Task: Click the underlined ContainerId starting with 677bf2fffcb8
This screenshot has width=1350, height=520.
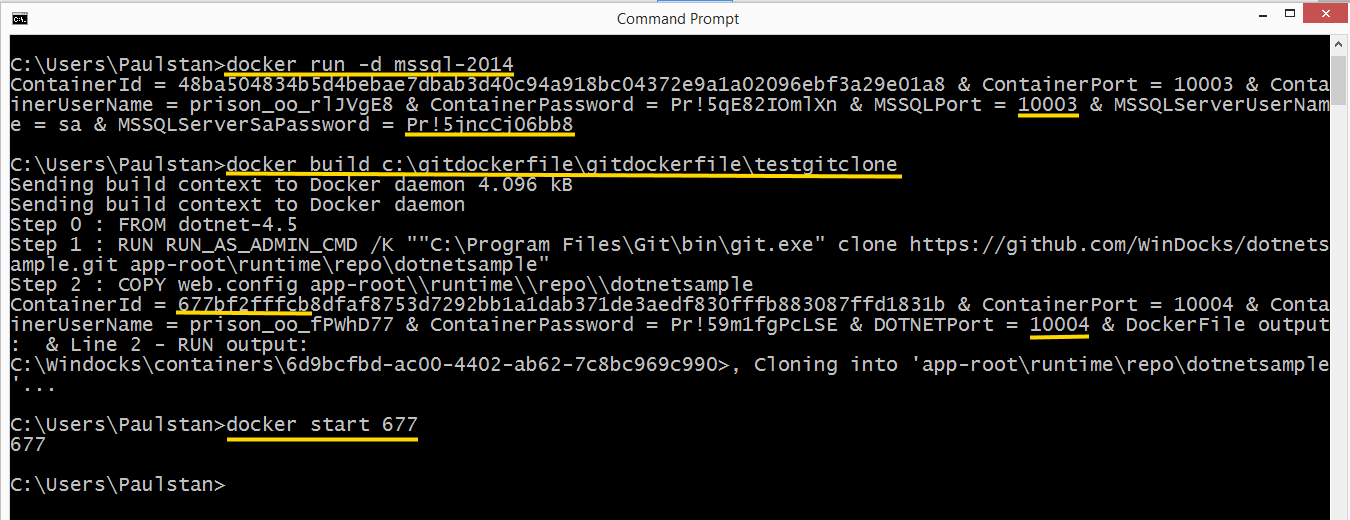Action: [249, 304]
